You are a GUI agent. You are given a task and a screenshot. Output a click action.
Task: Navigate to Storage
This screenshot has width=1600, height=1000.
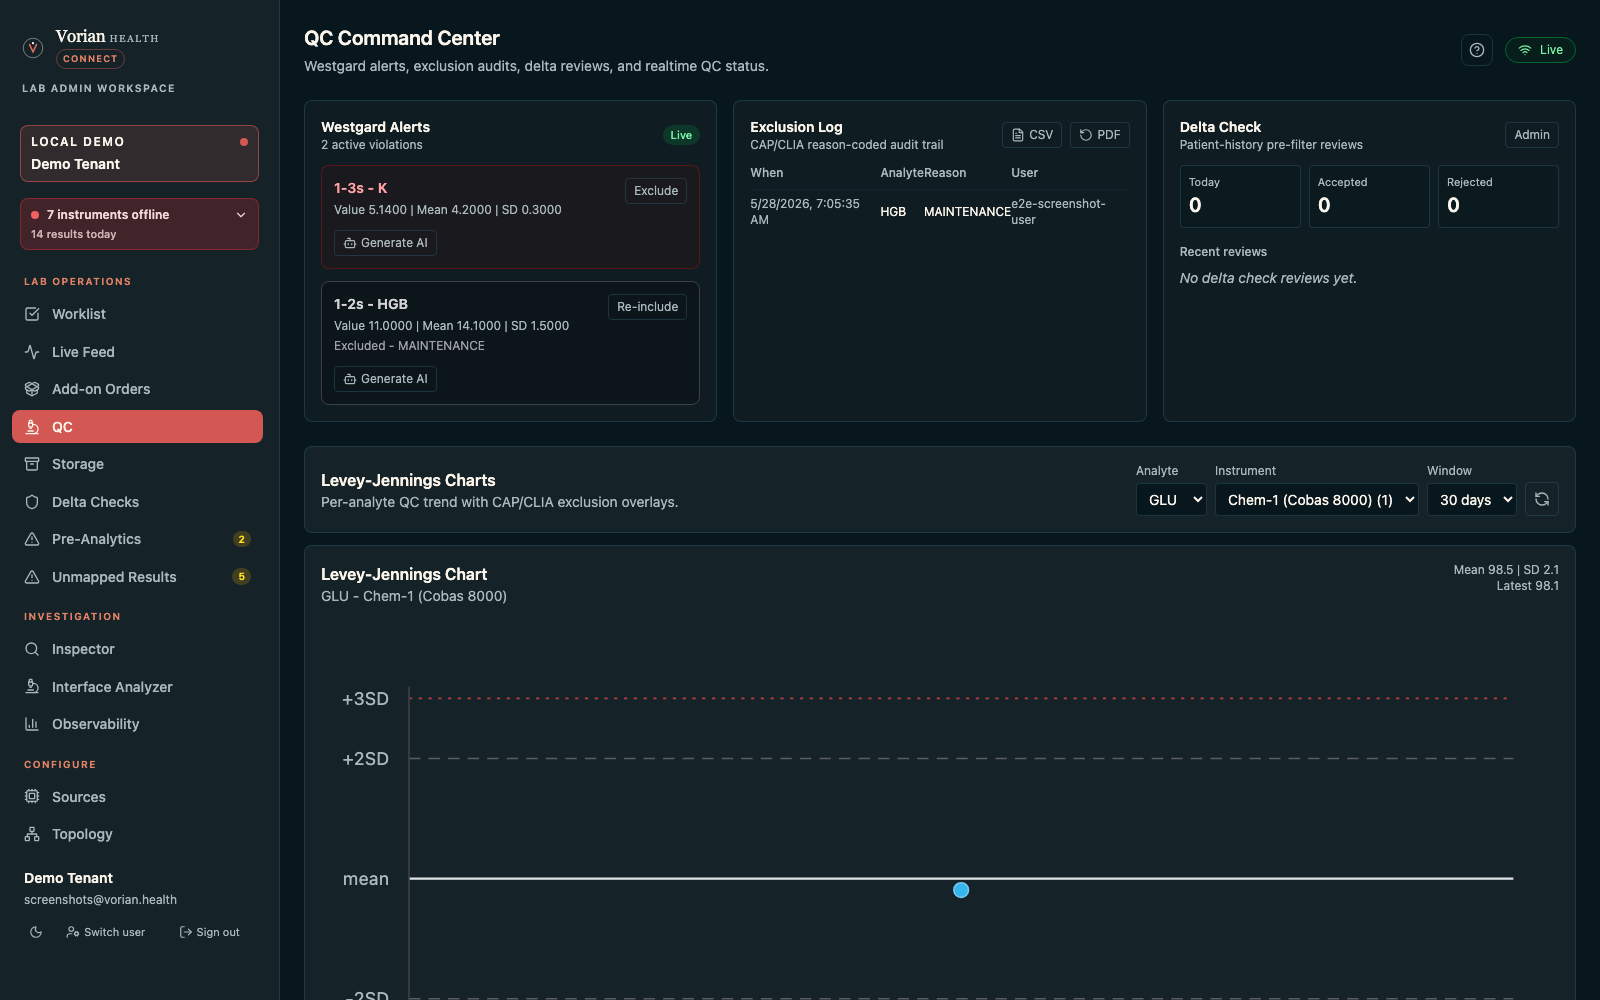coord(137,464)
